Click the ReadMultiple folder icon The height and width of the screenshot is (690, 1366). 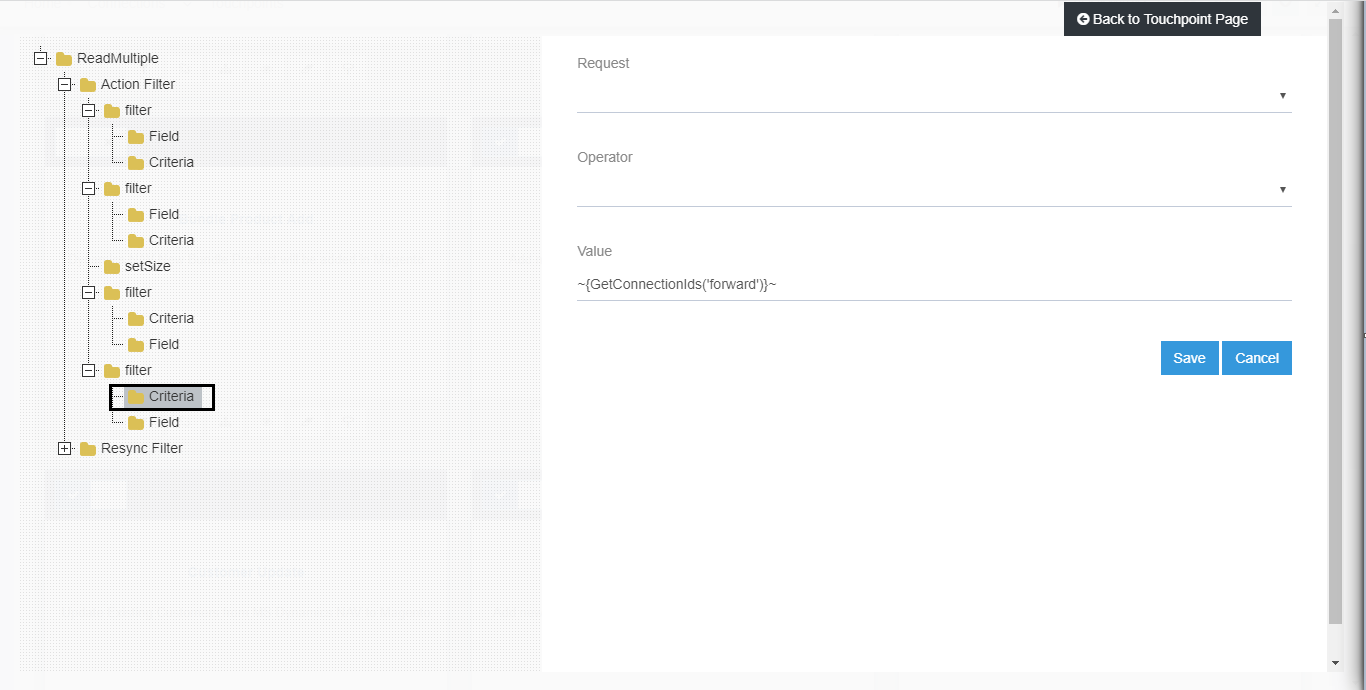click(62, 58)
